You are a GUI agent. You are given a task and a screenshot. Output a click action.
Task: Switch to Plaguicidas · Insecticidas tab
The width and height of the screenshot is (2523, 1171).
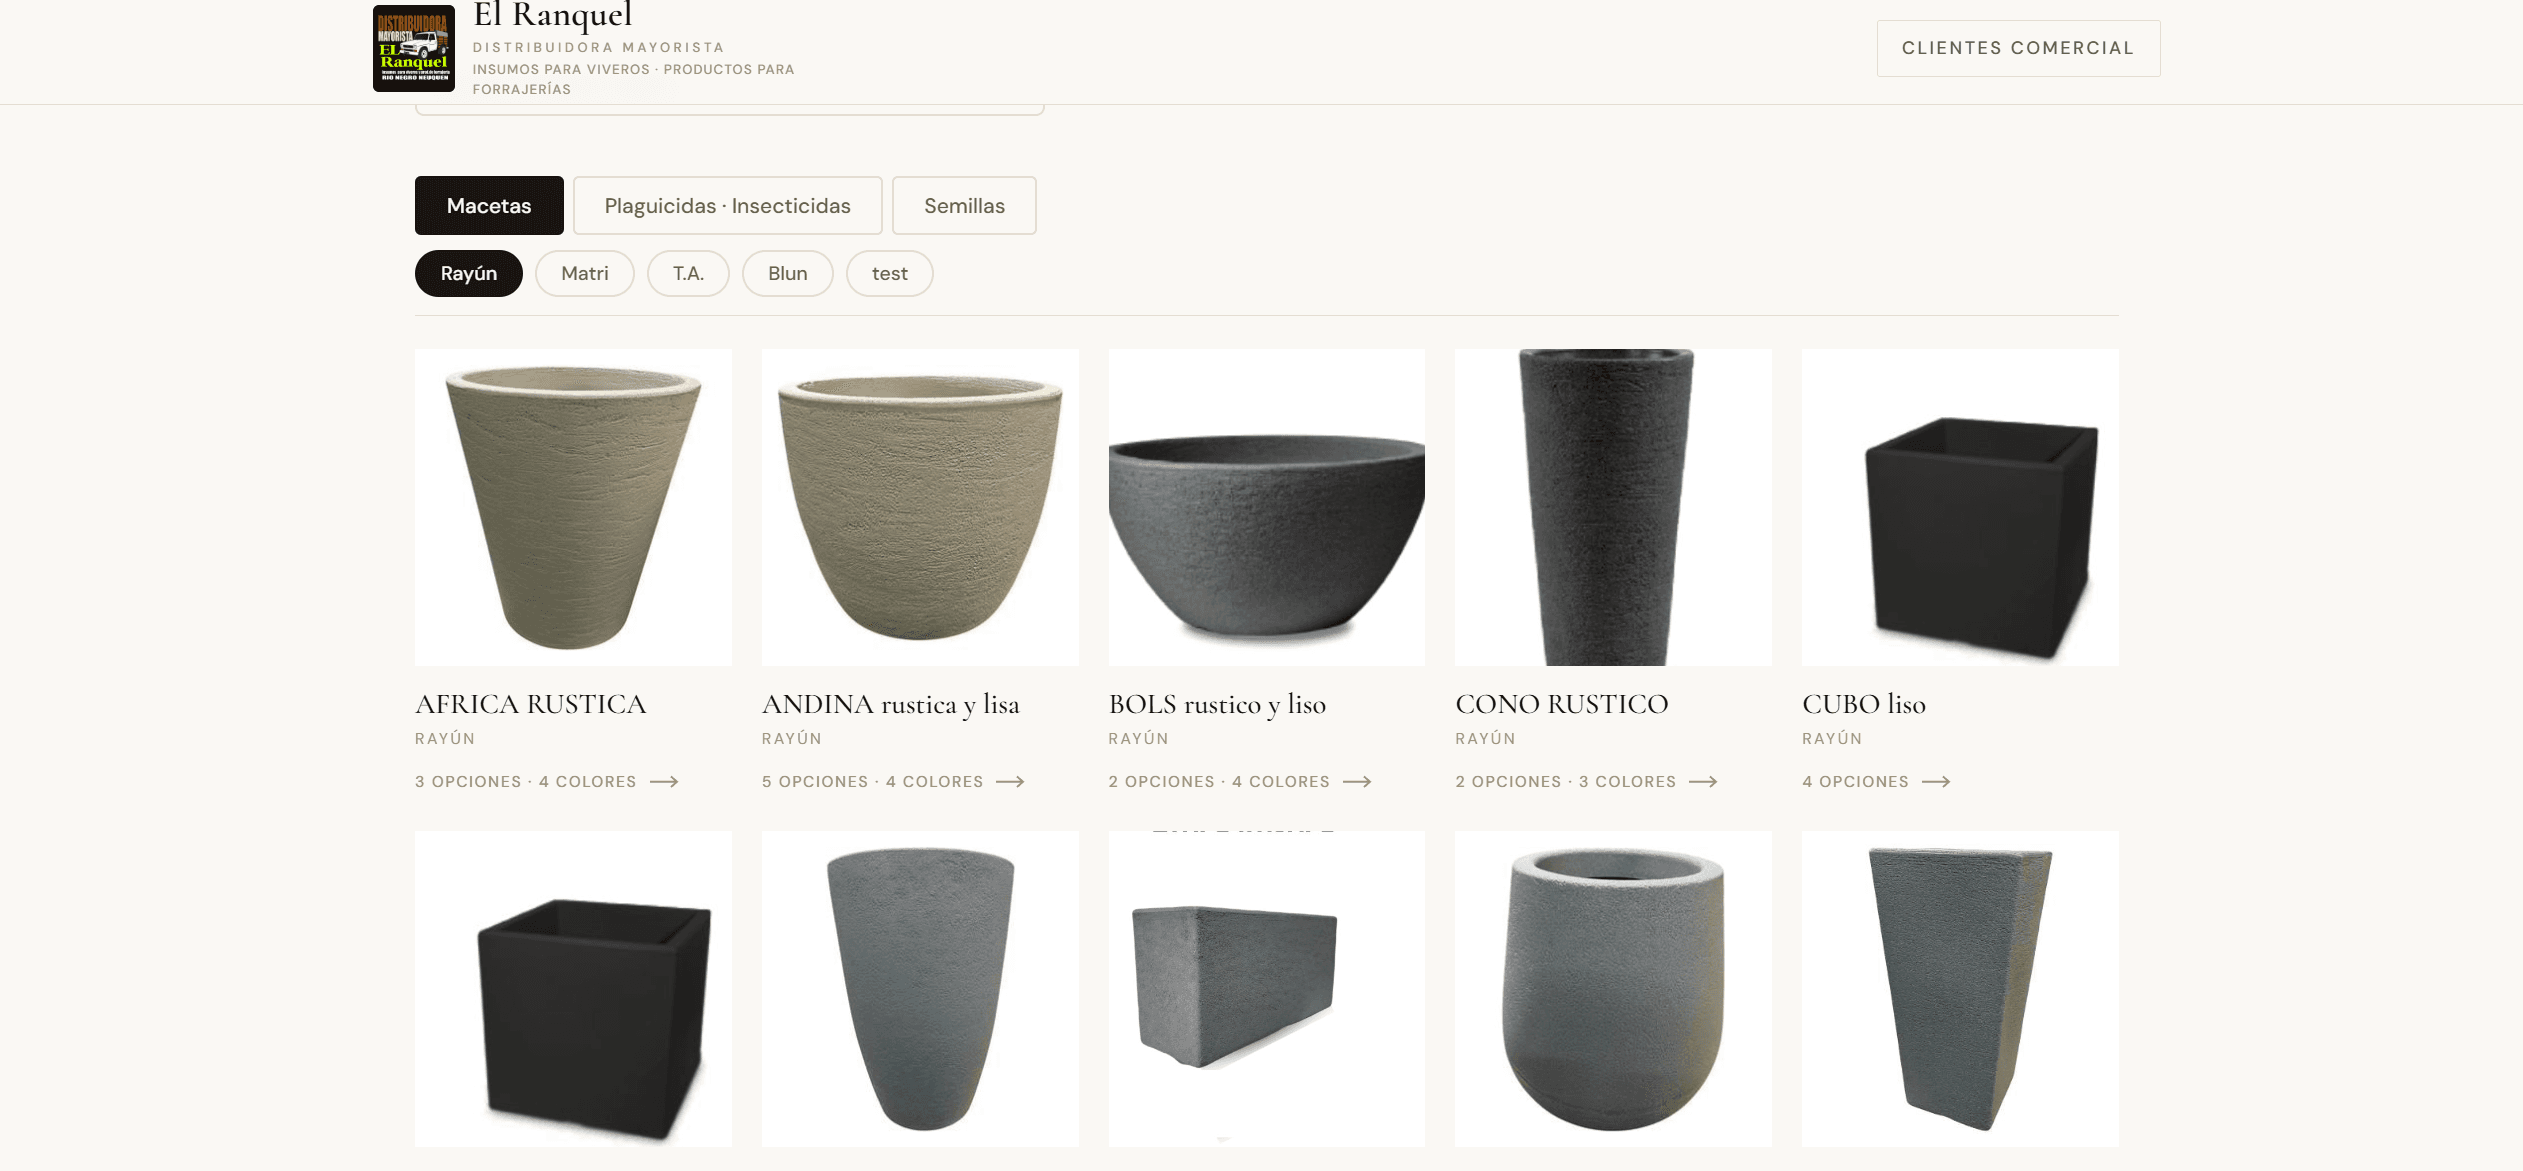tap(727, 206)
